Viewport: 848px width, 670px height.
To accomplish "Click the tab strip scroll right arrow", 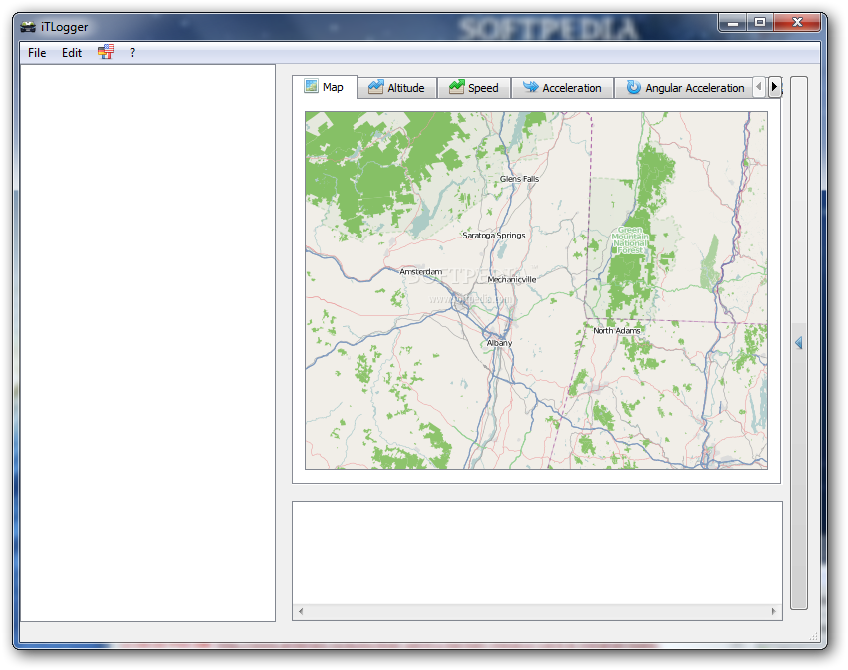I will click(774, 87).
